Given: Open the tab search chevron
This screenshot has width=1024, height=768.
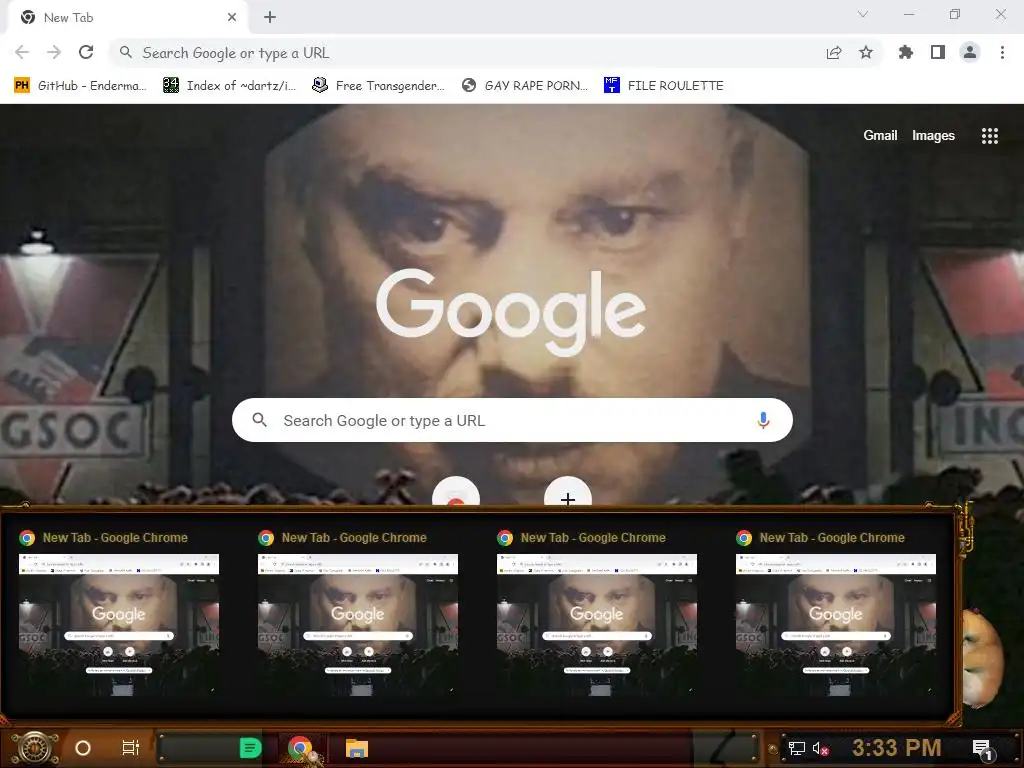Looking at the screenshot, I should coord(863,14).
